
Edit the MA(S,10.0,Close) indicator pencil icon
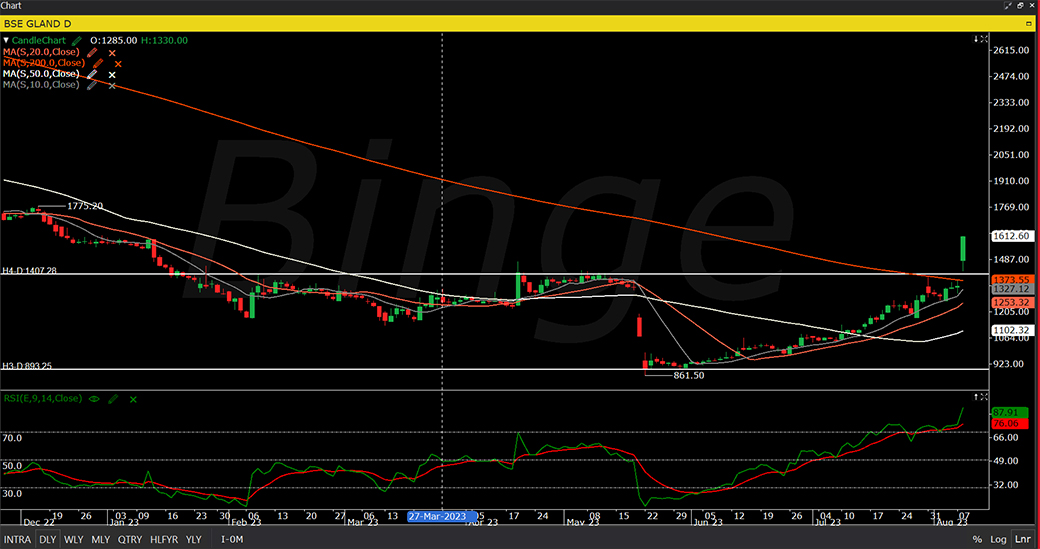pyautogui.click(x=92, y=86)
